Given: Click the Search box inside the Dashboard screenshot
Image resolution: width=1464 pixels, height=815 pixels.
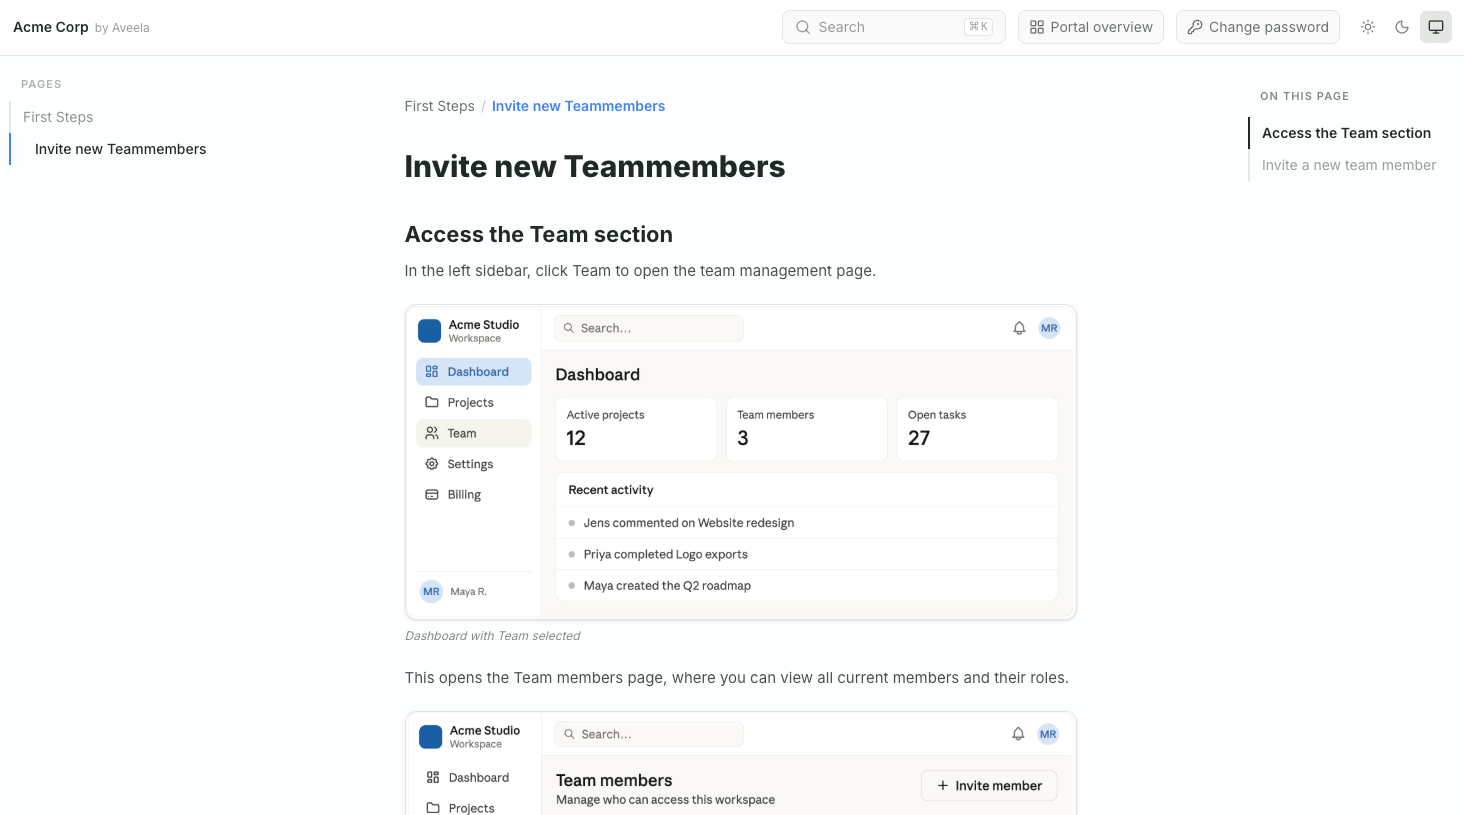Looking at the screenshot, I should pos(649,328).
